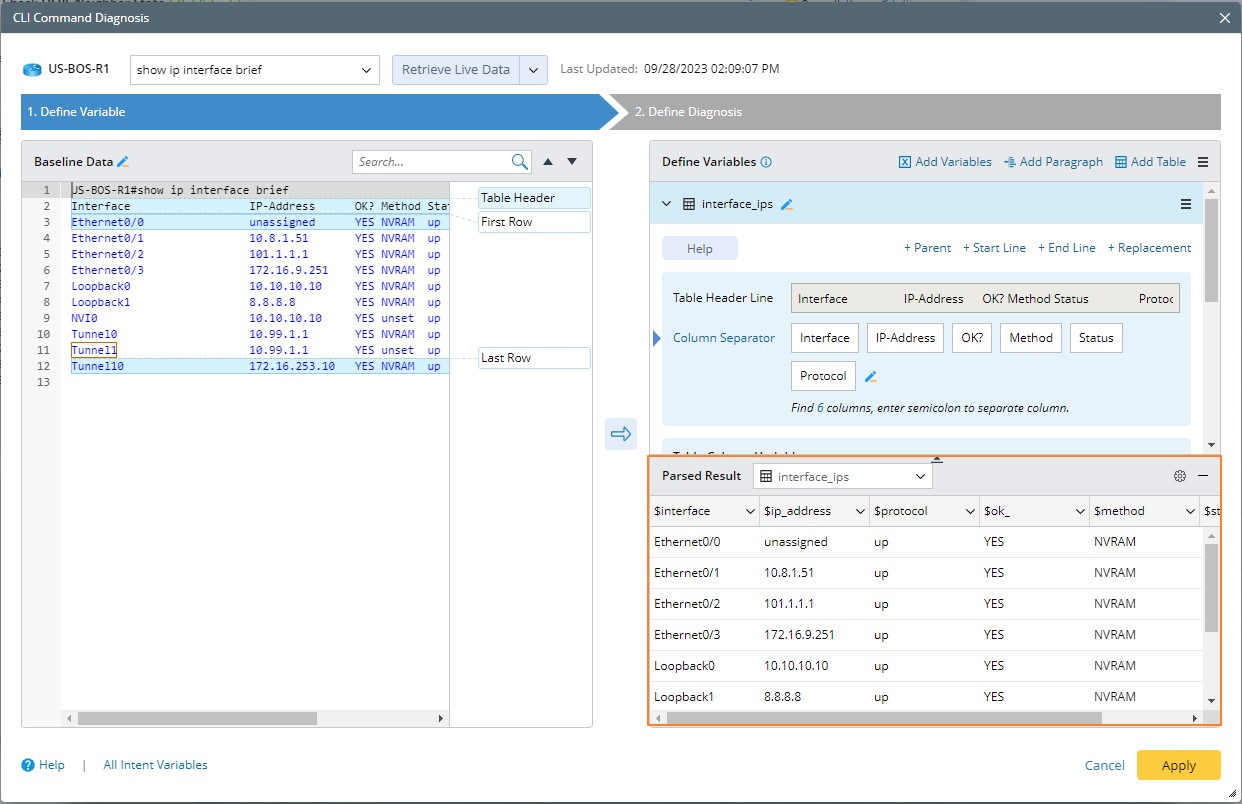The image size is (1242, 804).
Task: Rename interface_ips table with pencil icon
Action: point(787,205)
